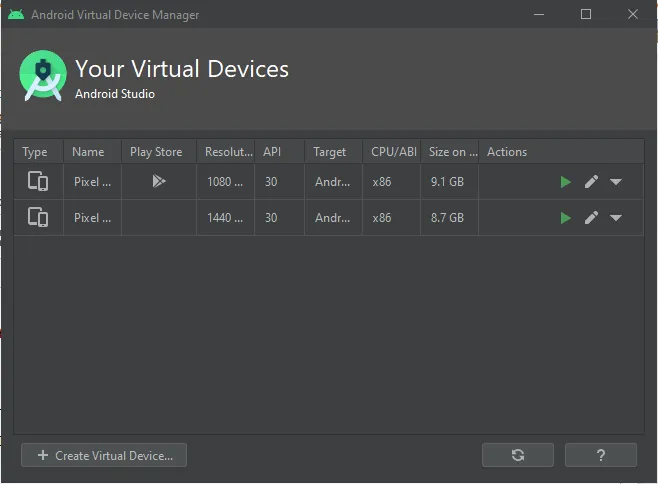Viewport: 658px width, 484px height.
Task: Edit the second Pixel virtual device
Action: pyautogui.click(x=591, y=217)
